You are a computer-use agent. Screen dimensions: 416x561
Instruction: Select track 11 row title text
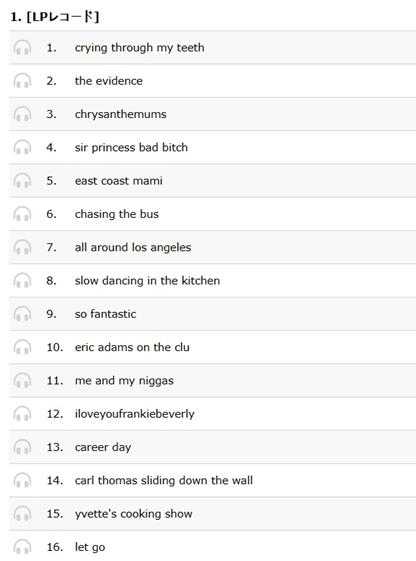(124, 381)
